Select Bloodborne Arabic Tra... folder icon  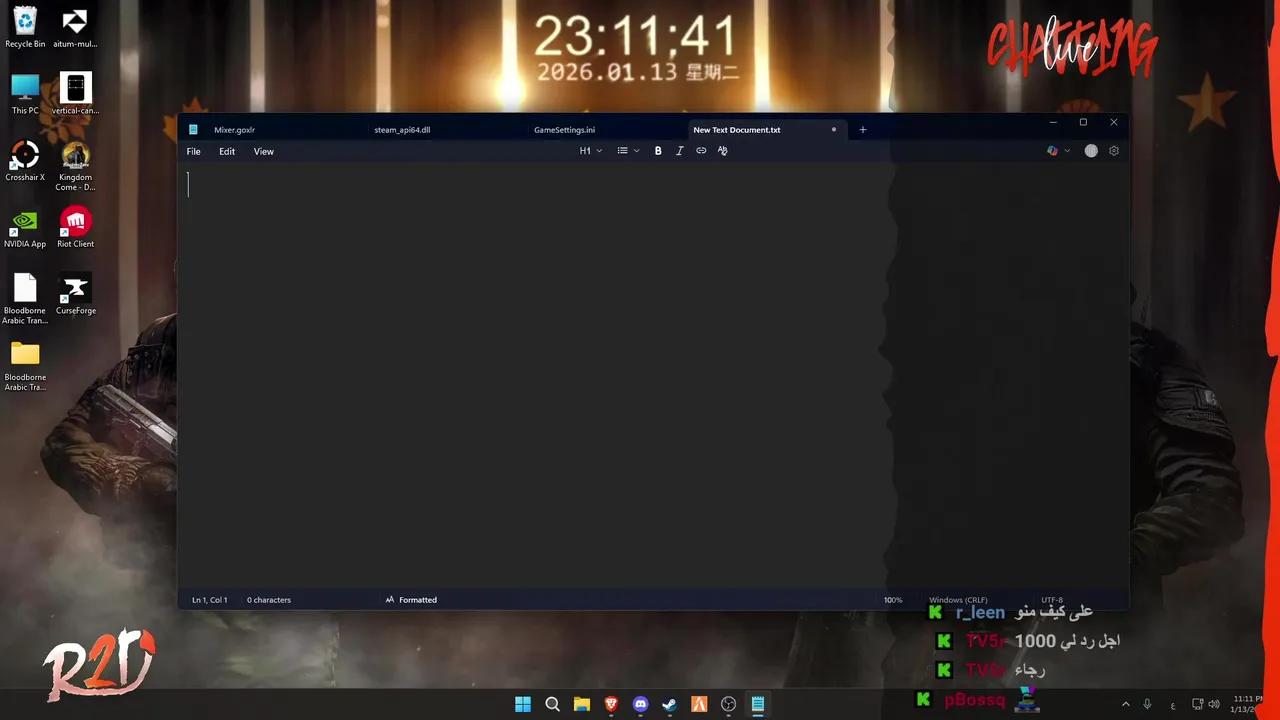[x=25, y=366]
